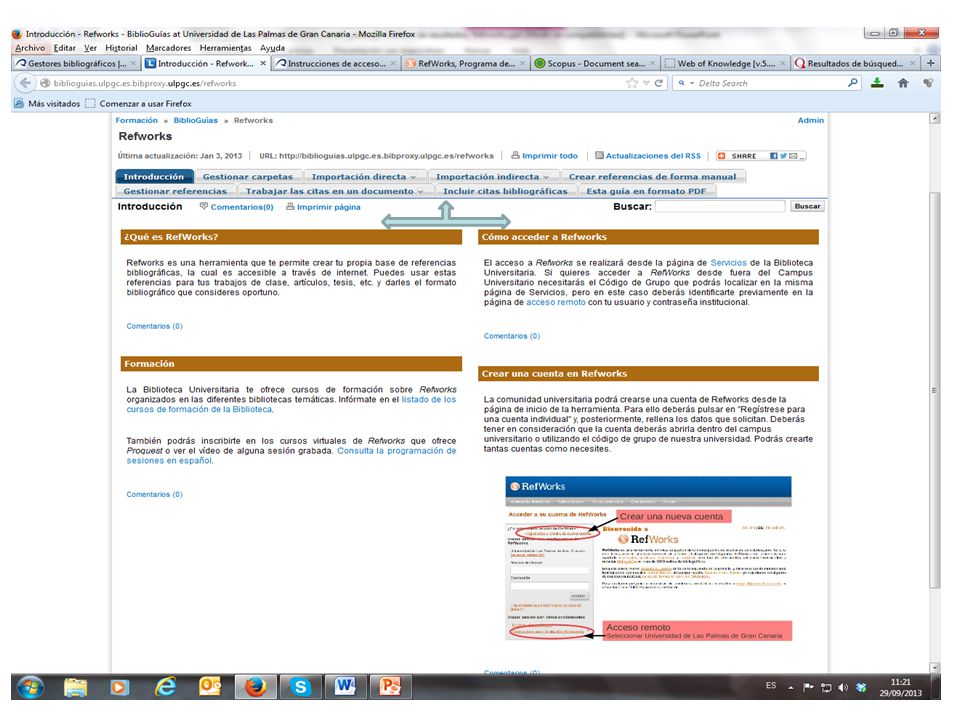The height and width of the screenshot is (720, 960).
Task: Close the Introducción - Refworks tab
Action: (x=263, y=63)
